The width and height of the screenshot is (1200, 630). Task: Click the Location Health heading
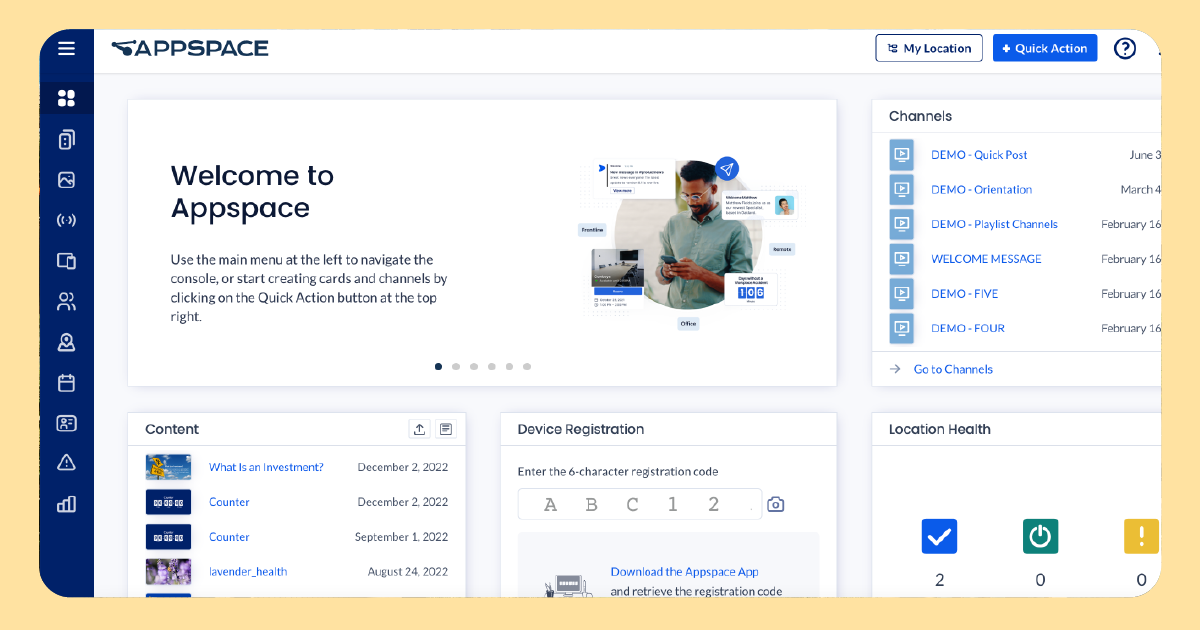click(940, 429)
